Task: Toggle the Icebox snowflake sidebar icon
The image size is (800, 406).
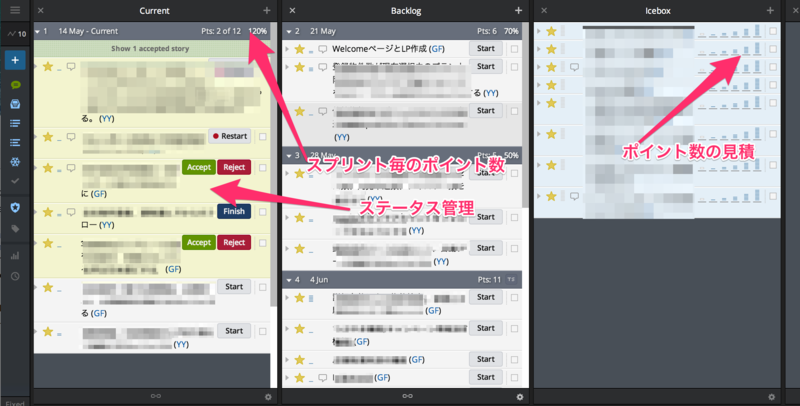Action: tap(15, 162)
